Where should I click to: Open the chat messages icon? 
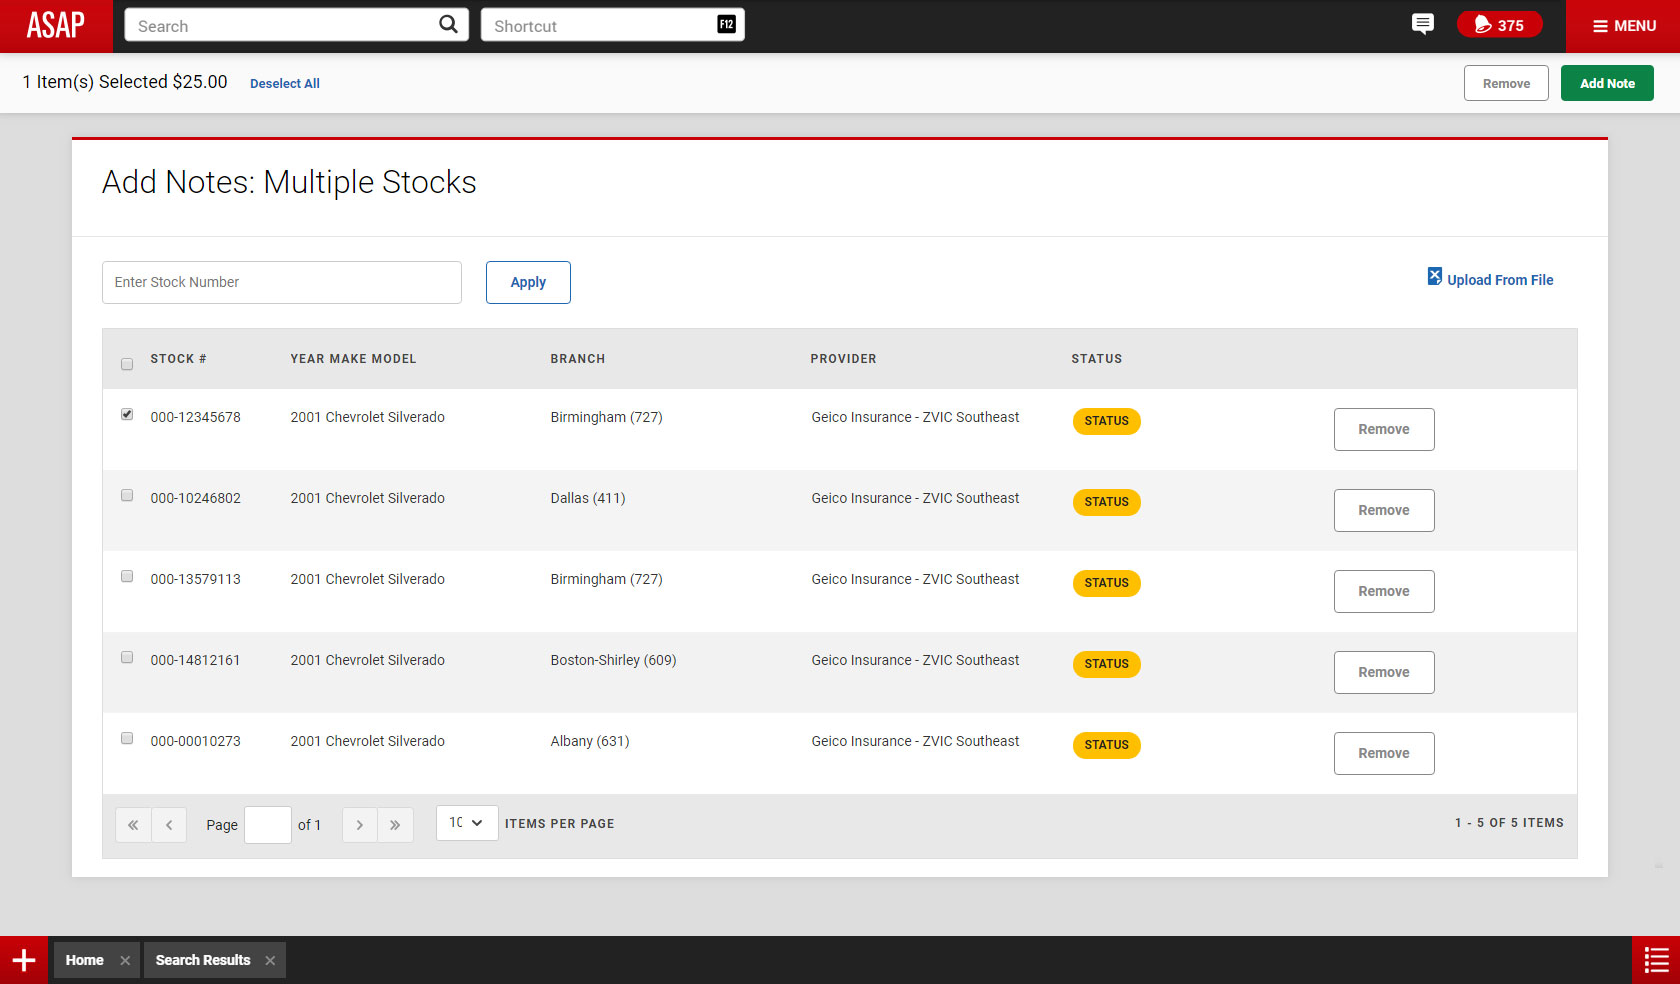pos(1422,24)
